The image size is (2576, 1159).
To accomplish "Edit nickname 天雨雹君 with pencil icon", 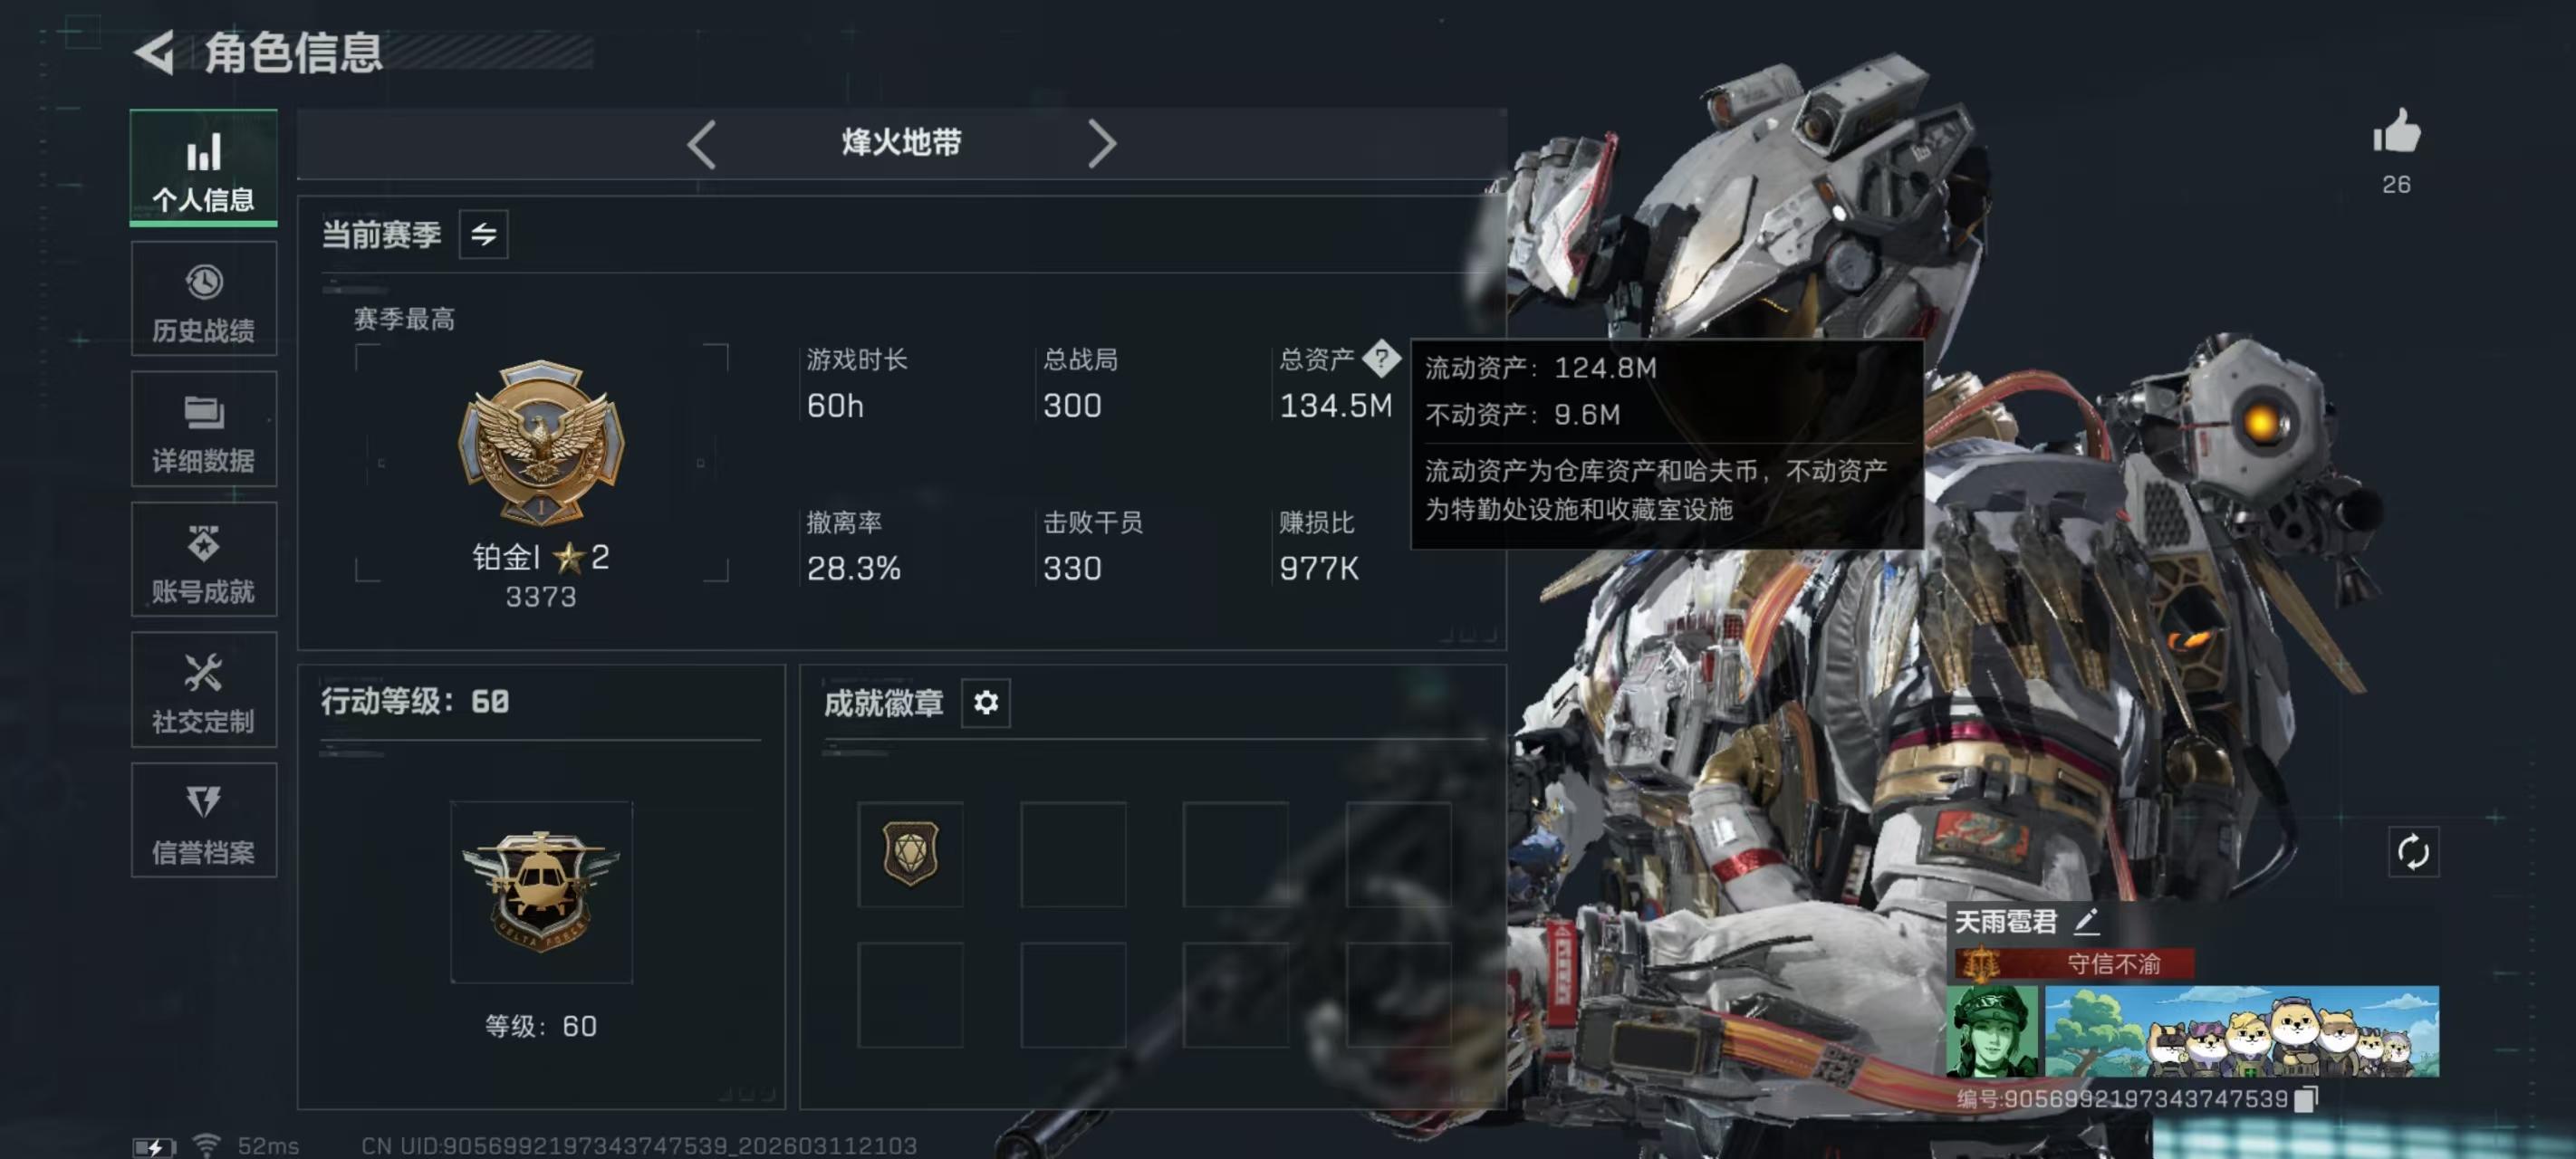I will point(2086,921).
